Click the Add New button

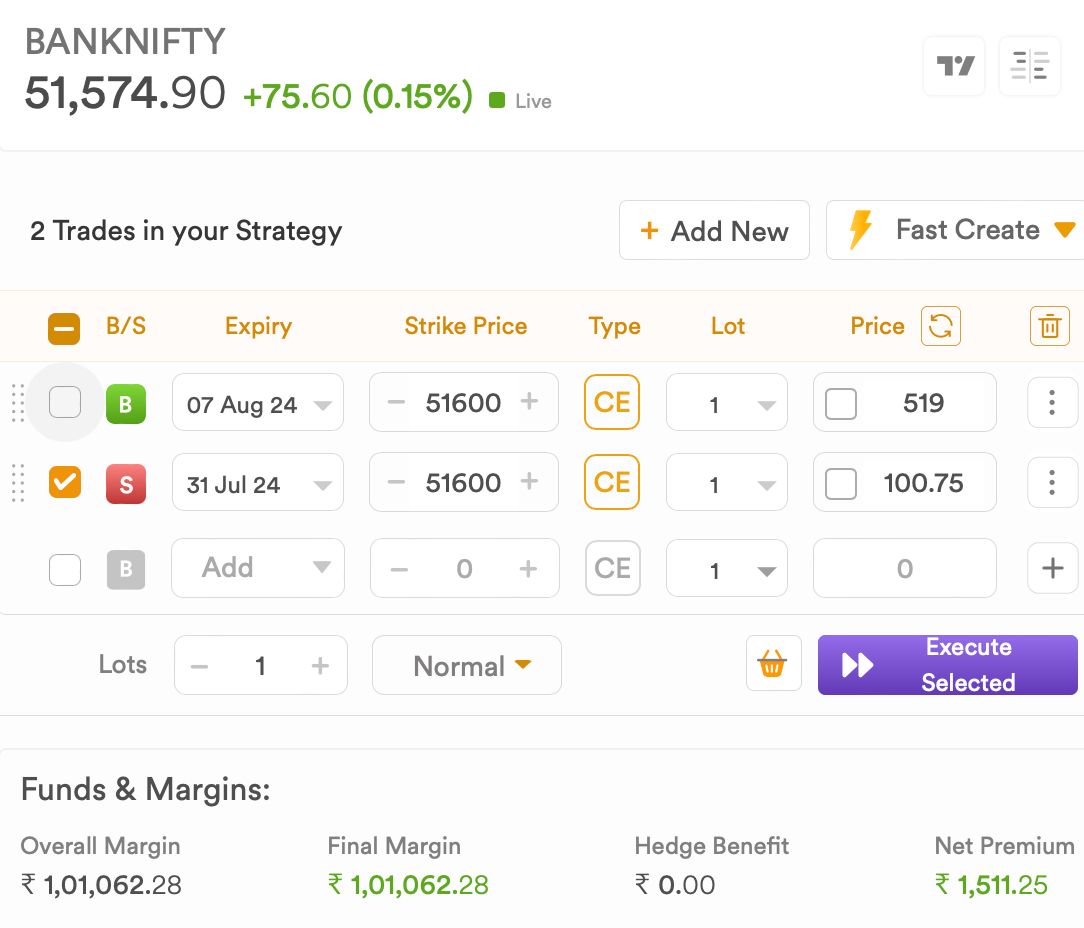pyautogui.click(x=714, y=230)
